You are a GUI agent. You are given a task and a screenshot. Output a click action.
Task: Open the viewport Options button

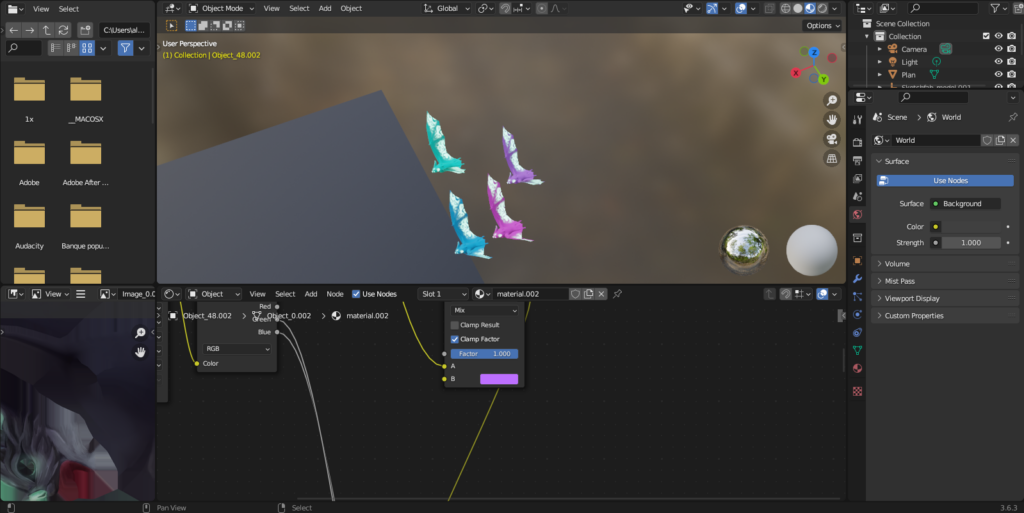tap(821, 25)
